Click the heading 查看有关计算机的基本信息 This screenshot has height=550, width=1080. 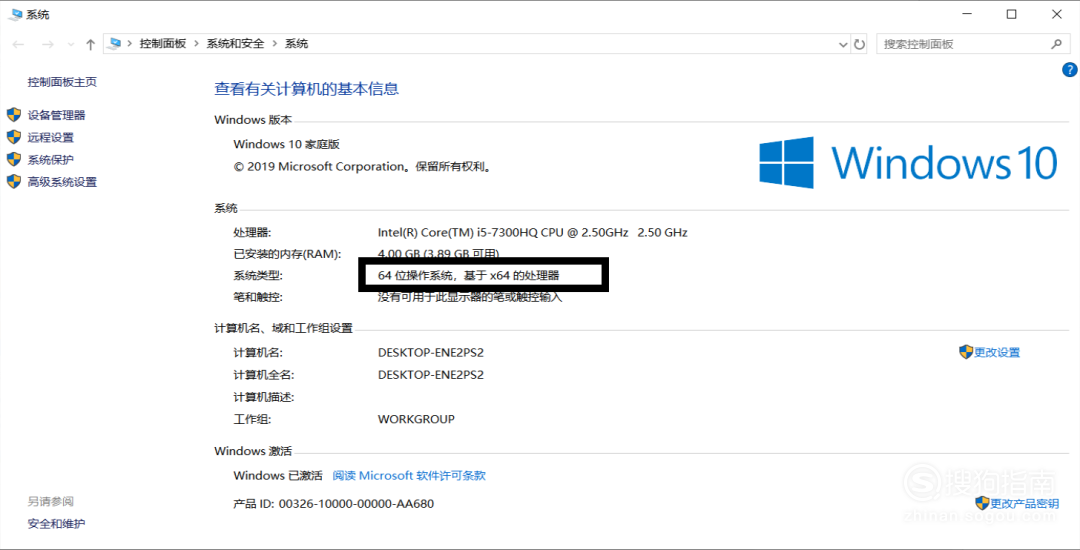tap(307, 89)
